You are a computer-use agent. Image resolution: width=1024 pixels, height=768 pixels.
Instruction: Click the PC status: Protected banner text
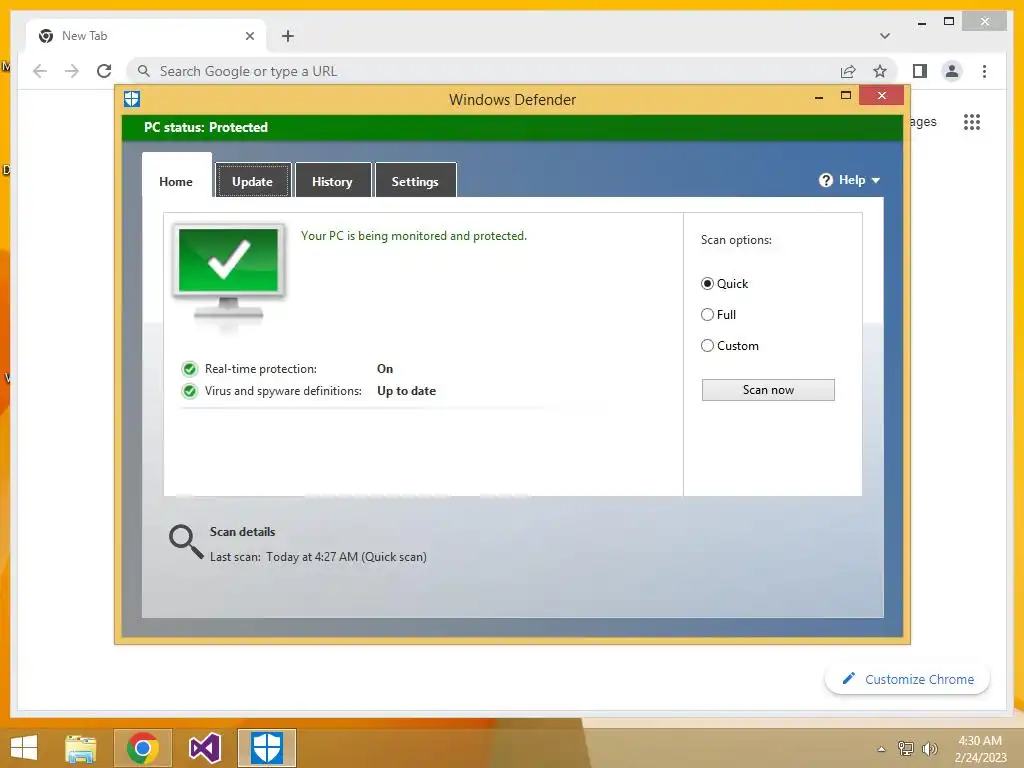(206, 127)
